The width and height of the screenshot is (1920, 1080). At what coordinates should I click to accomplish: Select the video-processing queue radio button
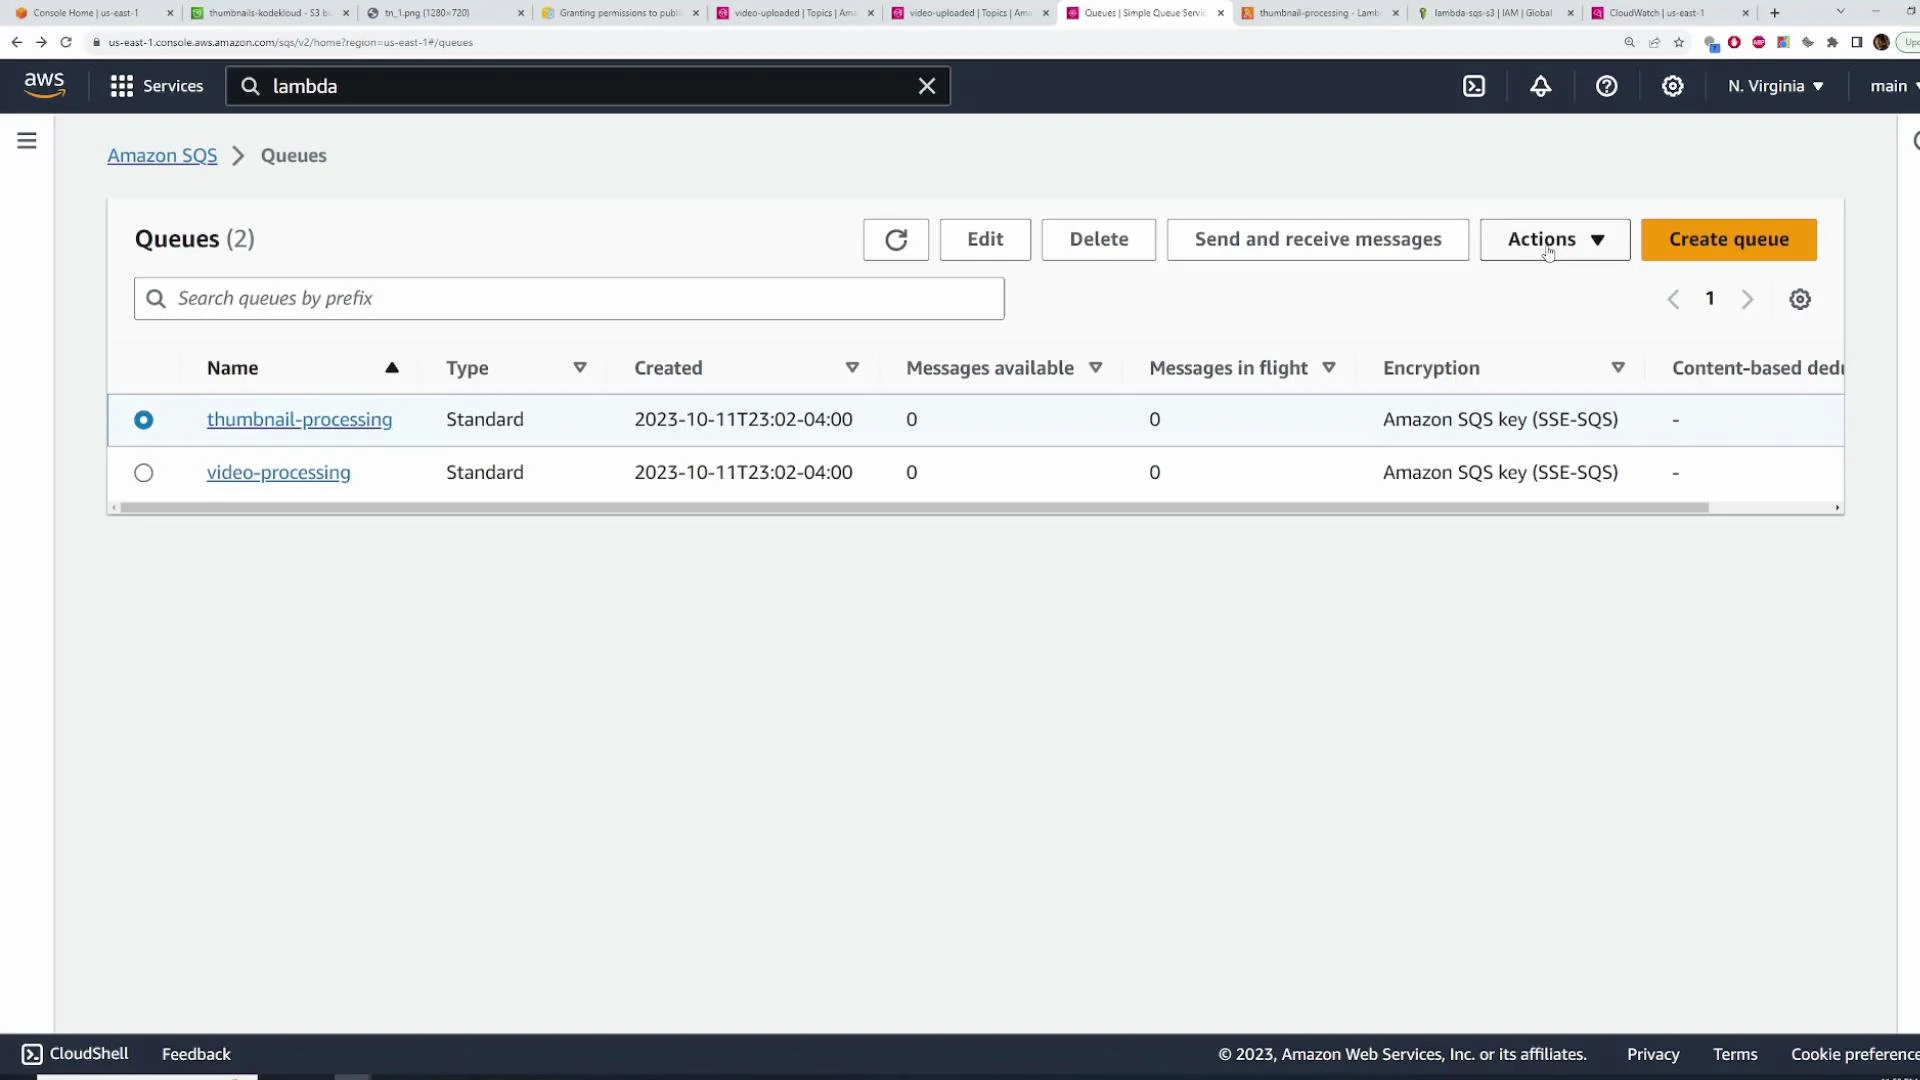pos(144,472)
